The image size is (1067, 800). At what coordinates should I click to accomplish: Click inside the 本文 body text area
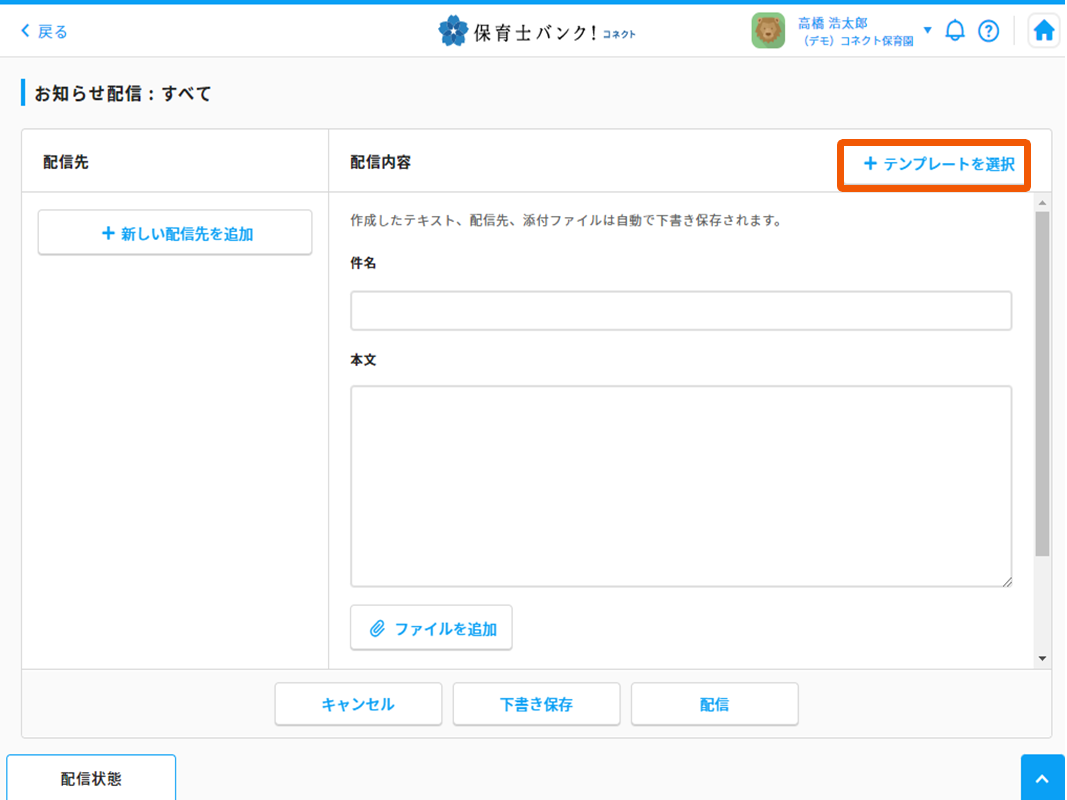(680, 486)
